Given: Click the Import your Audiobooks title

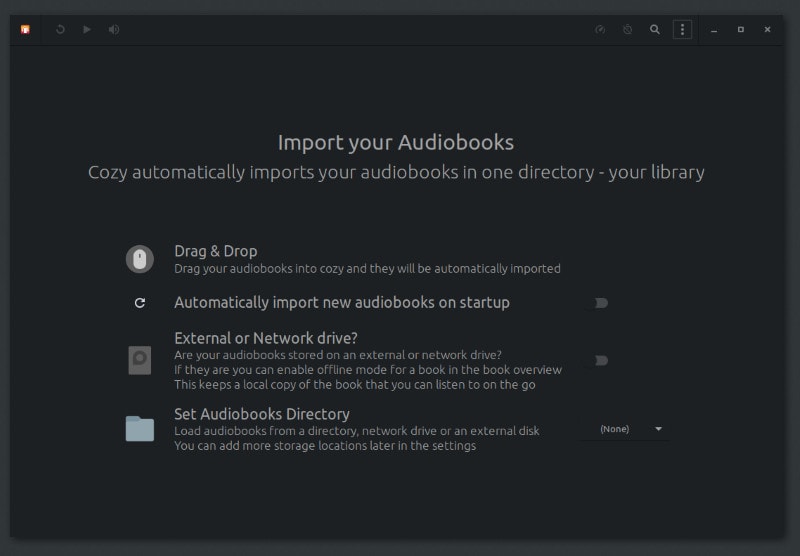Looking at the screenshot, I should point(396,142).
